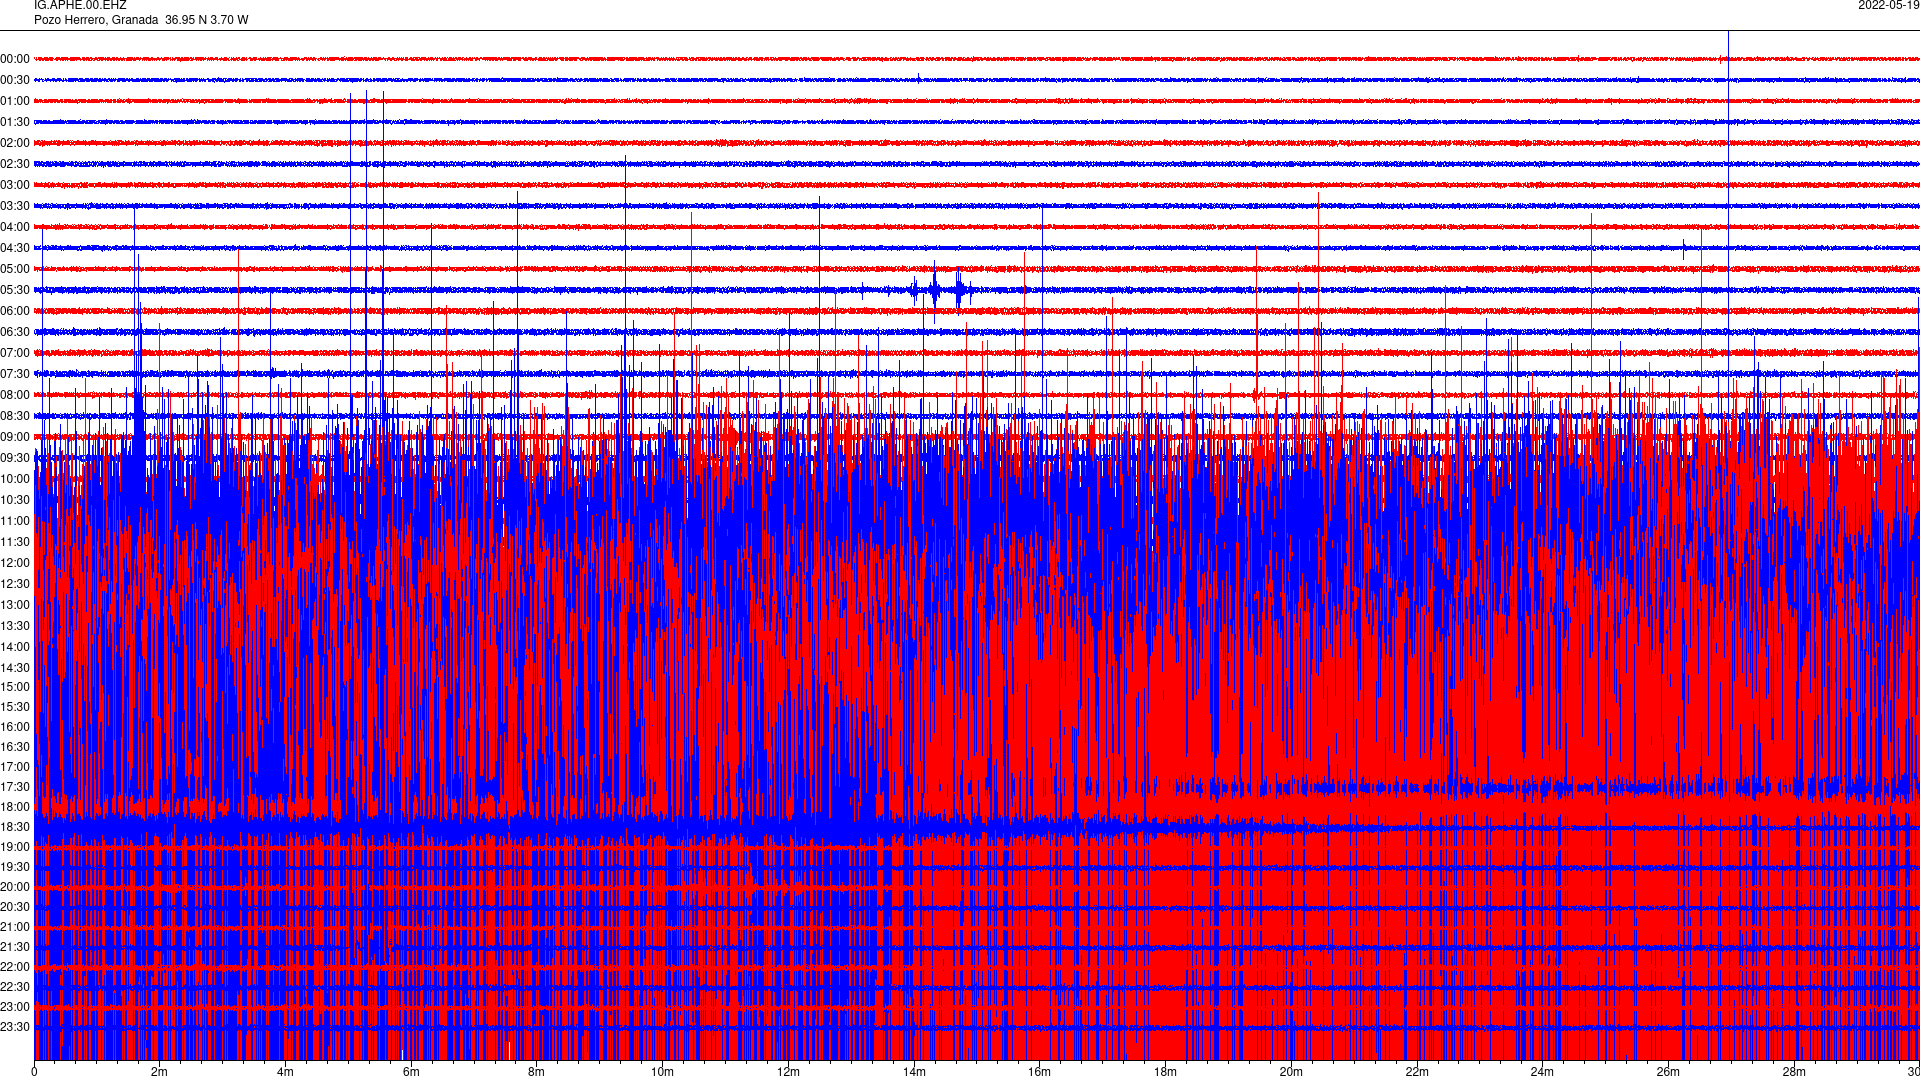Select the 17:30 time row label

15,787
